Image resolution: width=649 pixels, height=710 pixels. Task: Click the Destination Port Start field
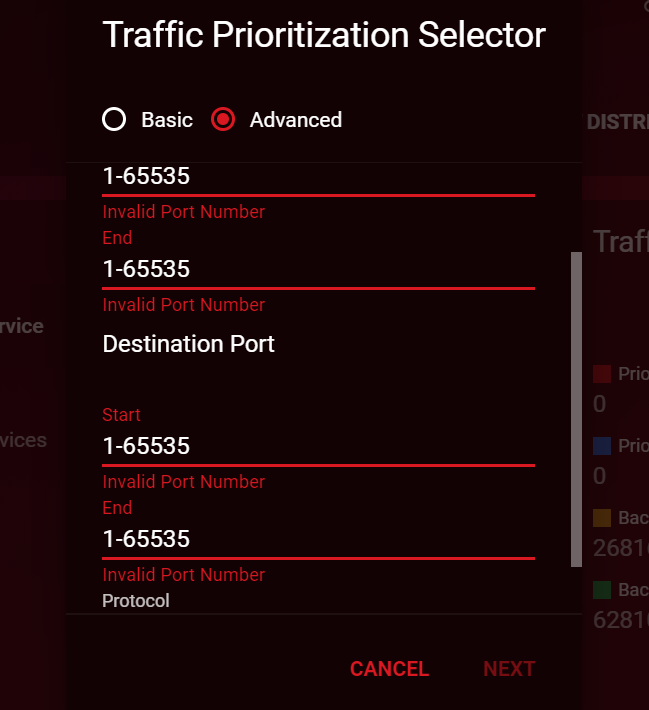click(x=318, y=446)
